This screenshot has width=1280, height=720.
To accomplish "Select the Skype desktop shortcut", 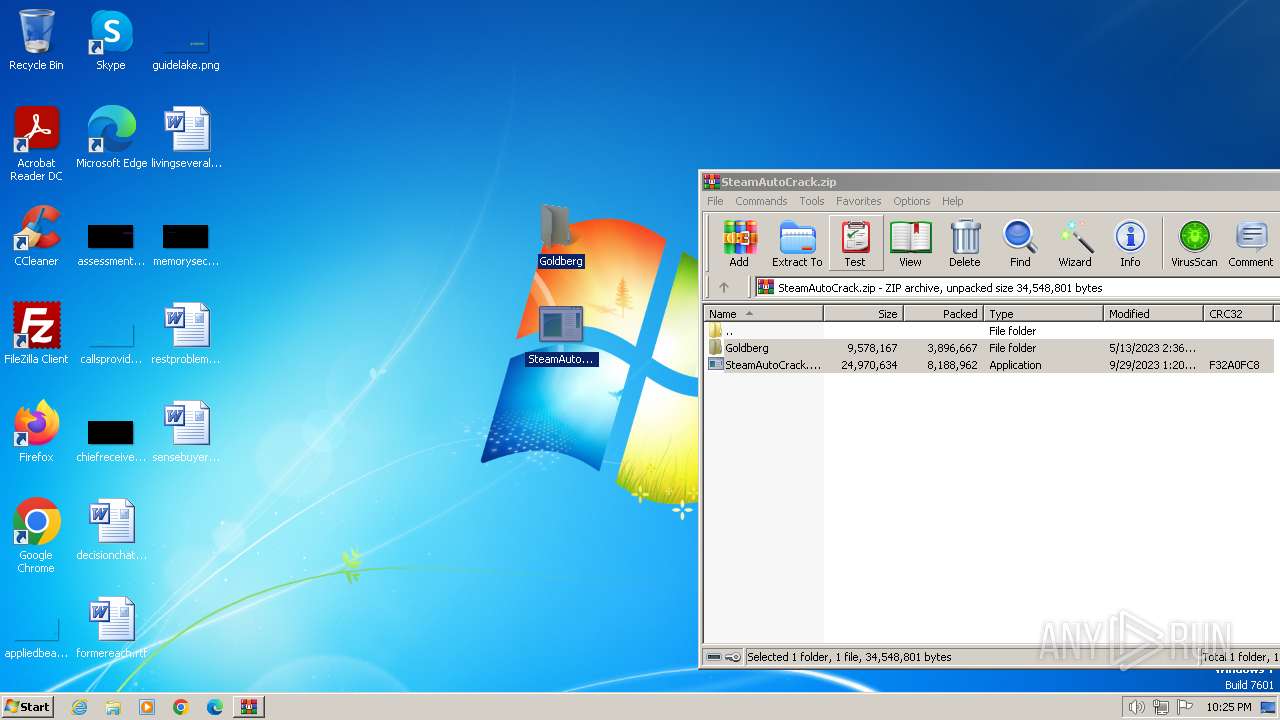I will pyautogui.click(x=111, y=41).
